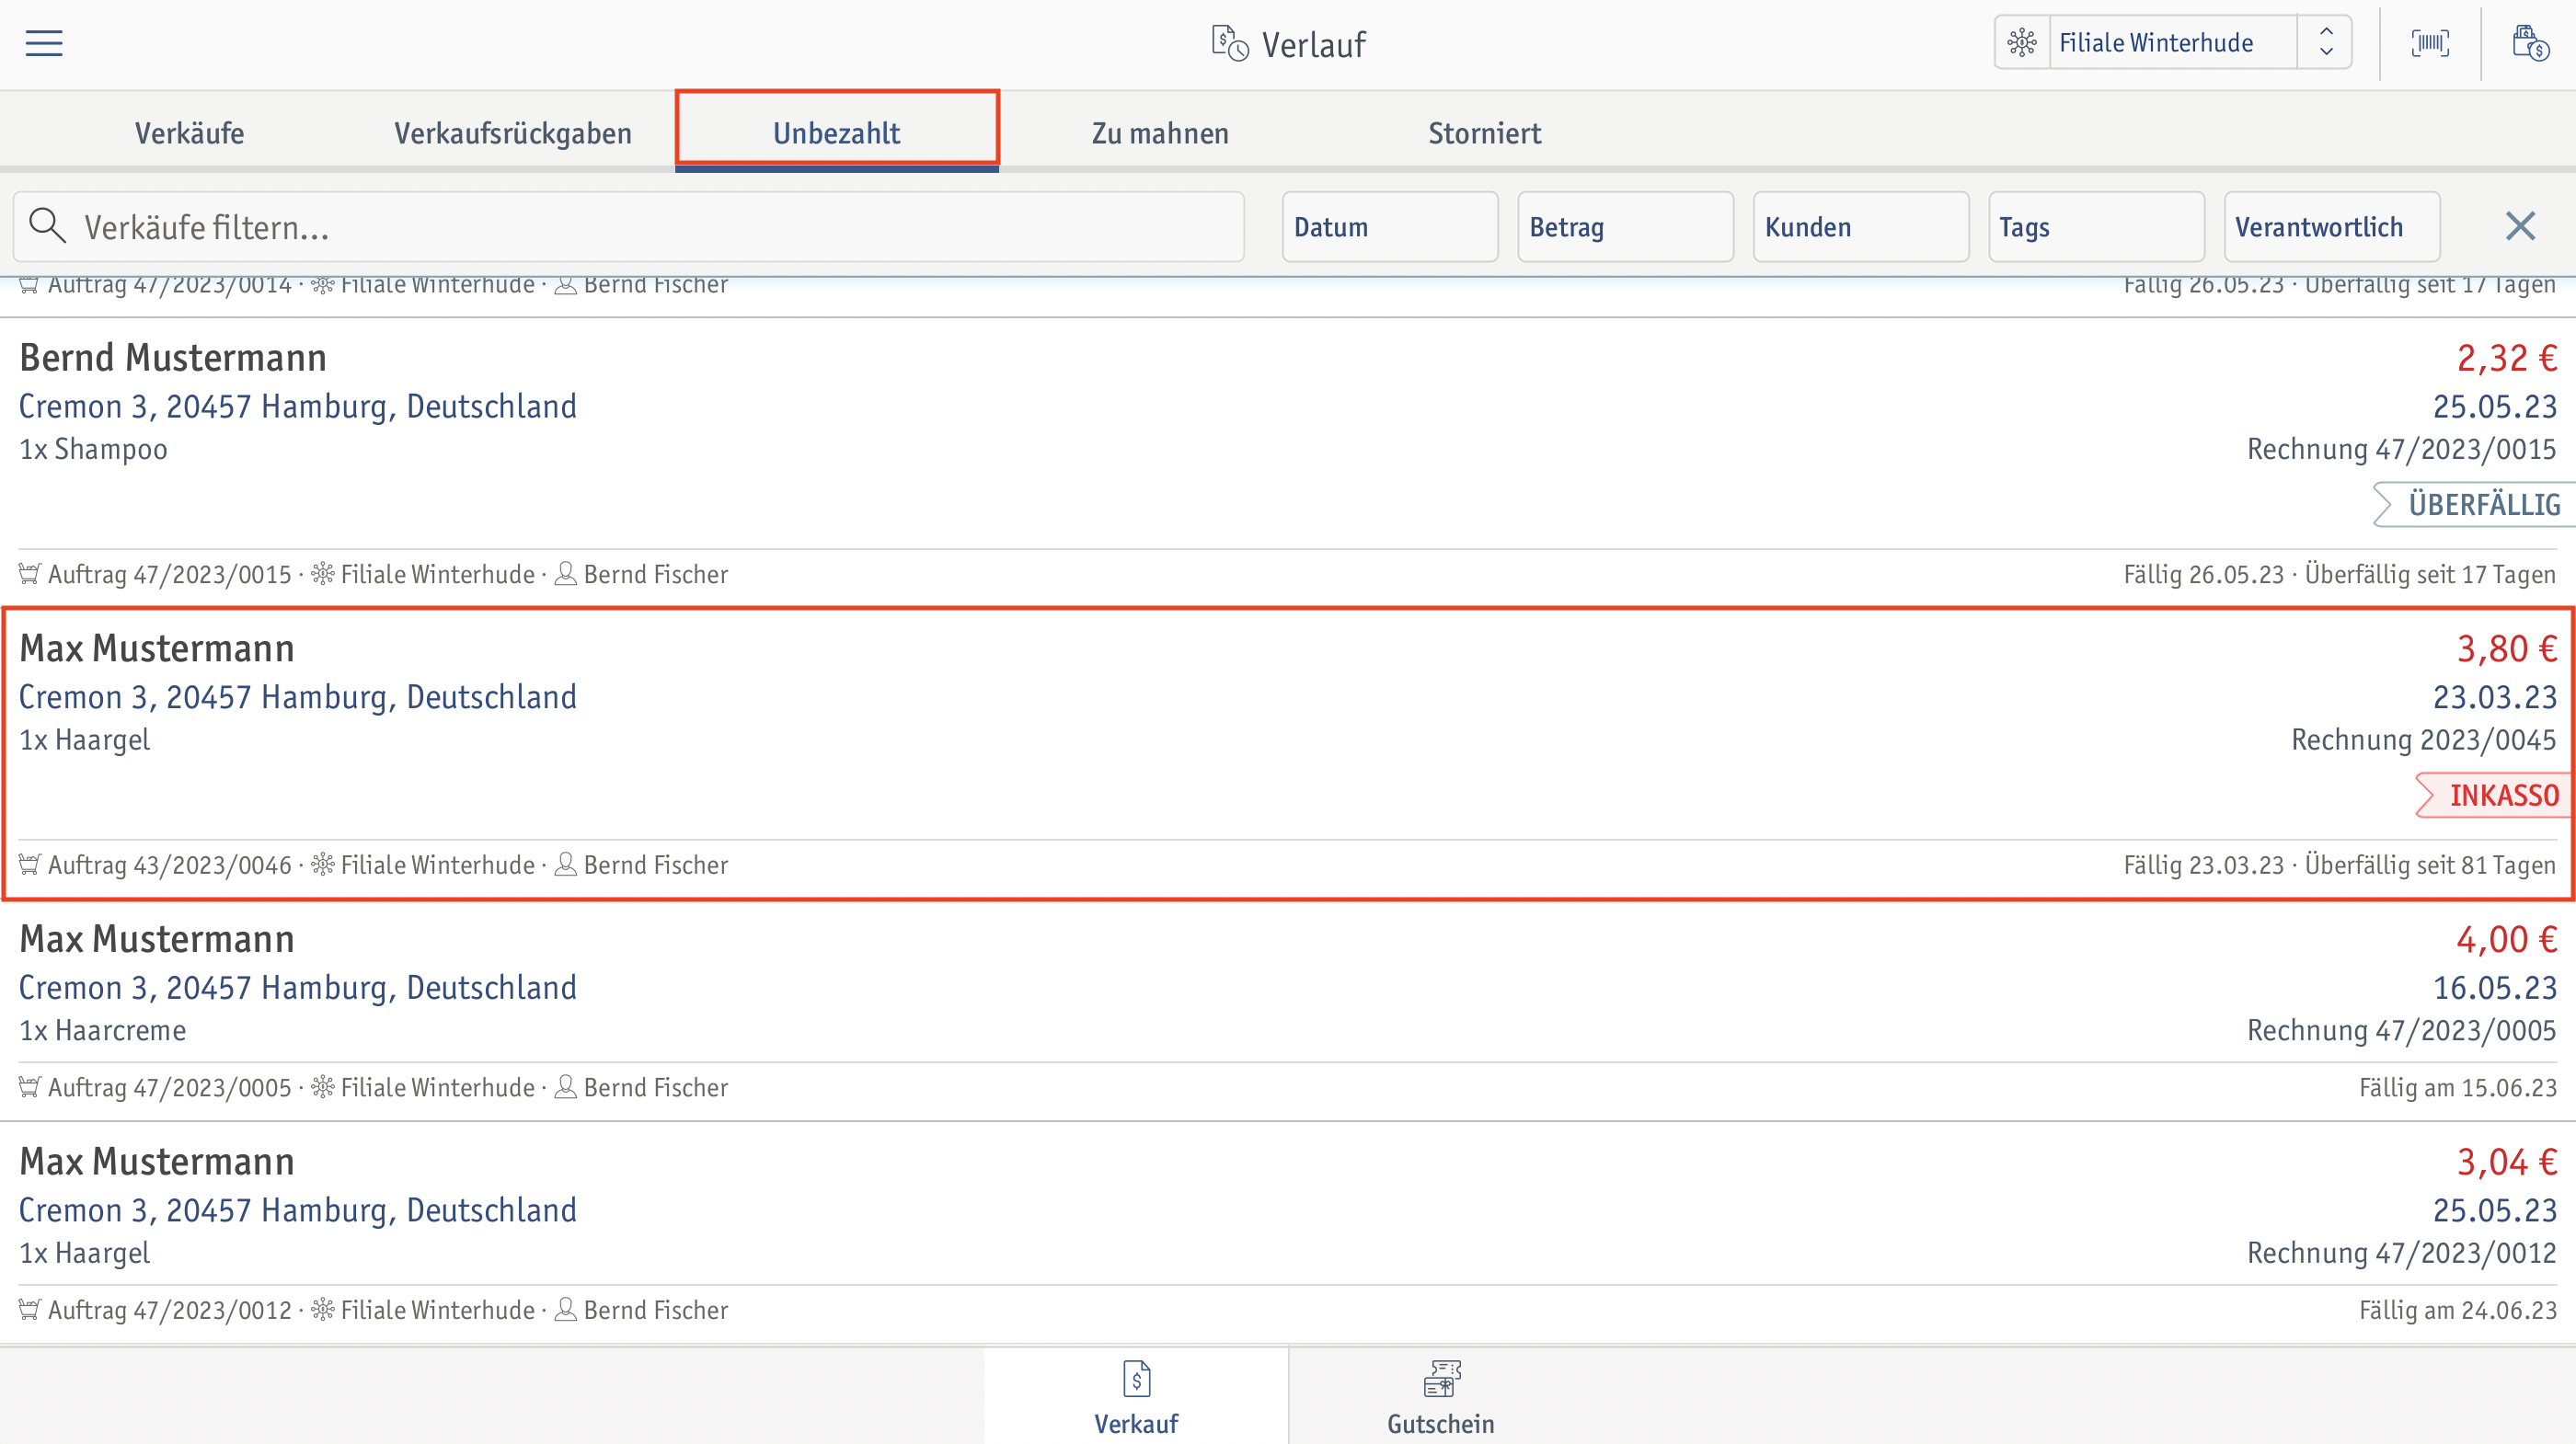Click date 16.05.23
The width and height of the screenshot is (2576, 1444).
tap(2494, 987)
